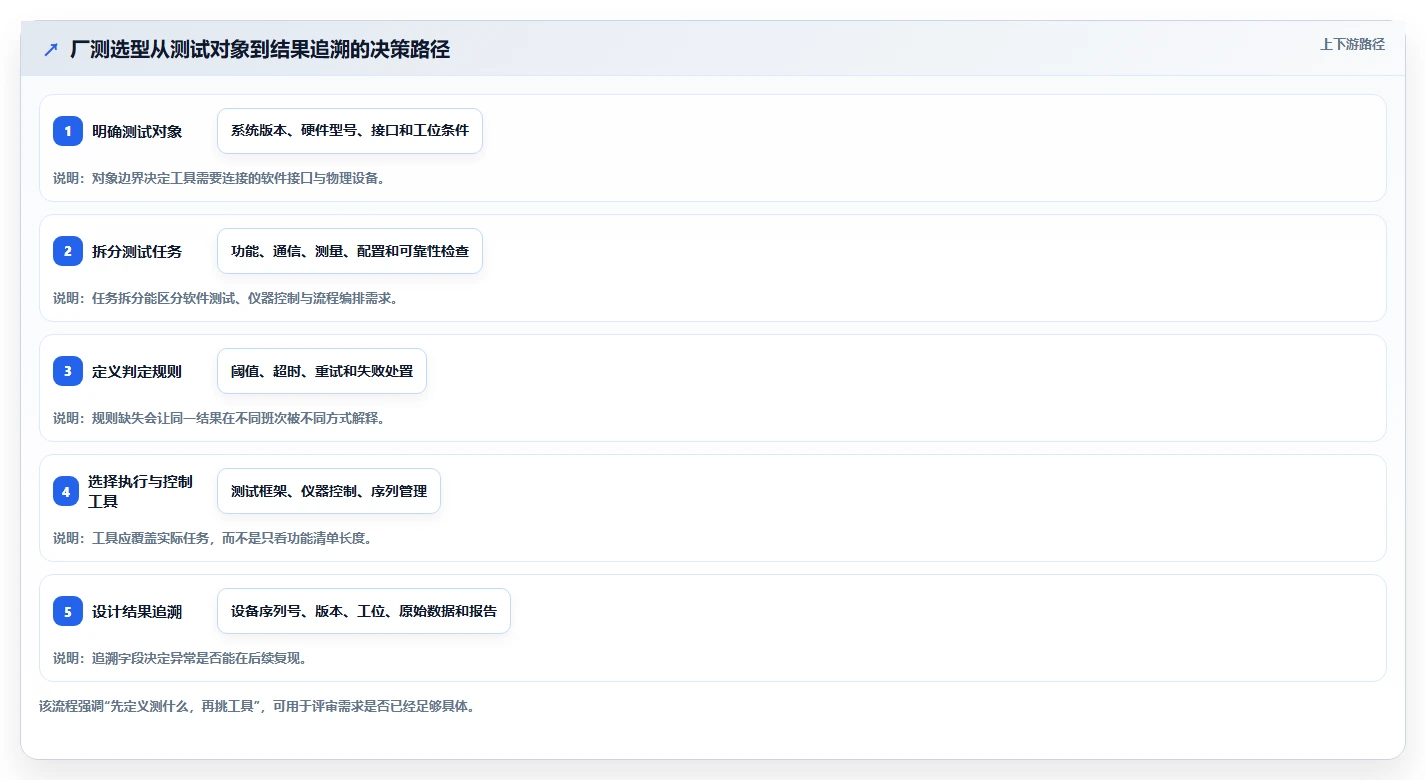
Task: Select the 系统版本、硬件型号、接口和工位条件 chip
Action: [x=350, y=131]
